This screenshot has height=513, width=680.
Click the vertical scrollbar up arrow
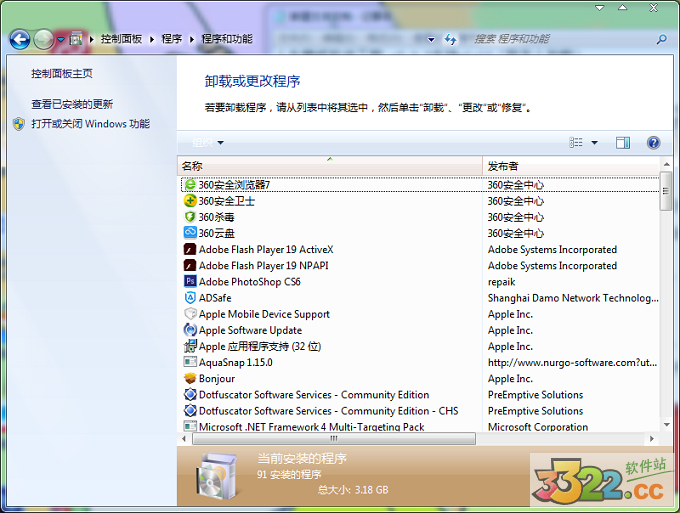point(666,164)
